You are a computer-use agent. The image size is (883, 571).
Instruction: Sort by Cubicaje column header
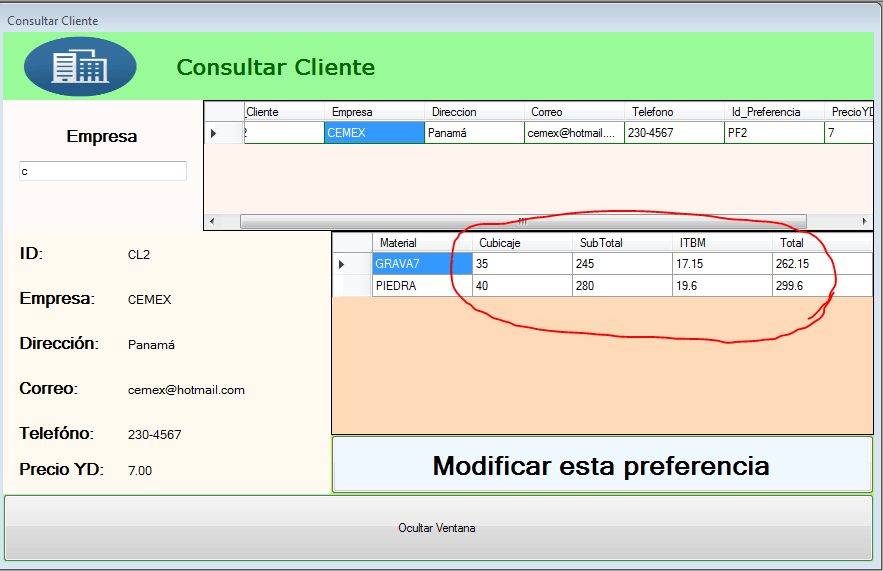522,243
